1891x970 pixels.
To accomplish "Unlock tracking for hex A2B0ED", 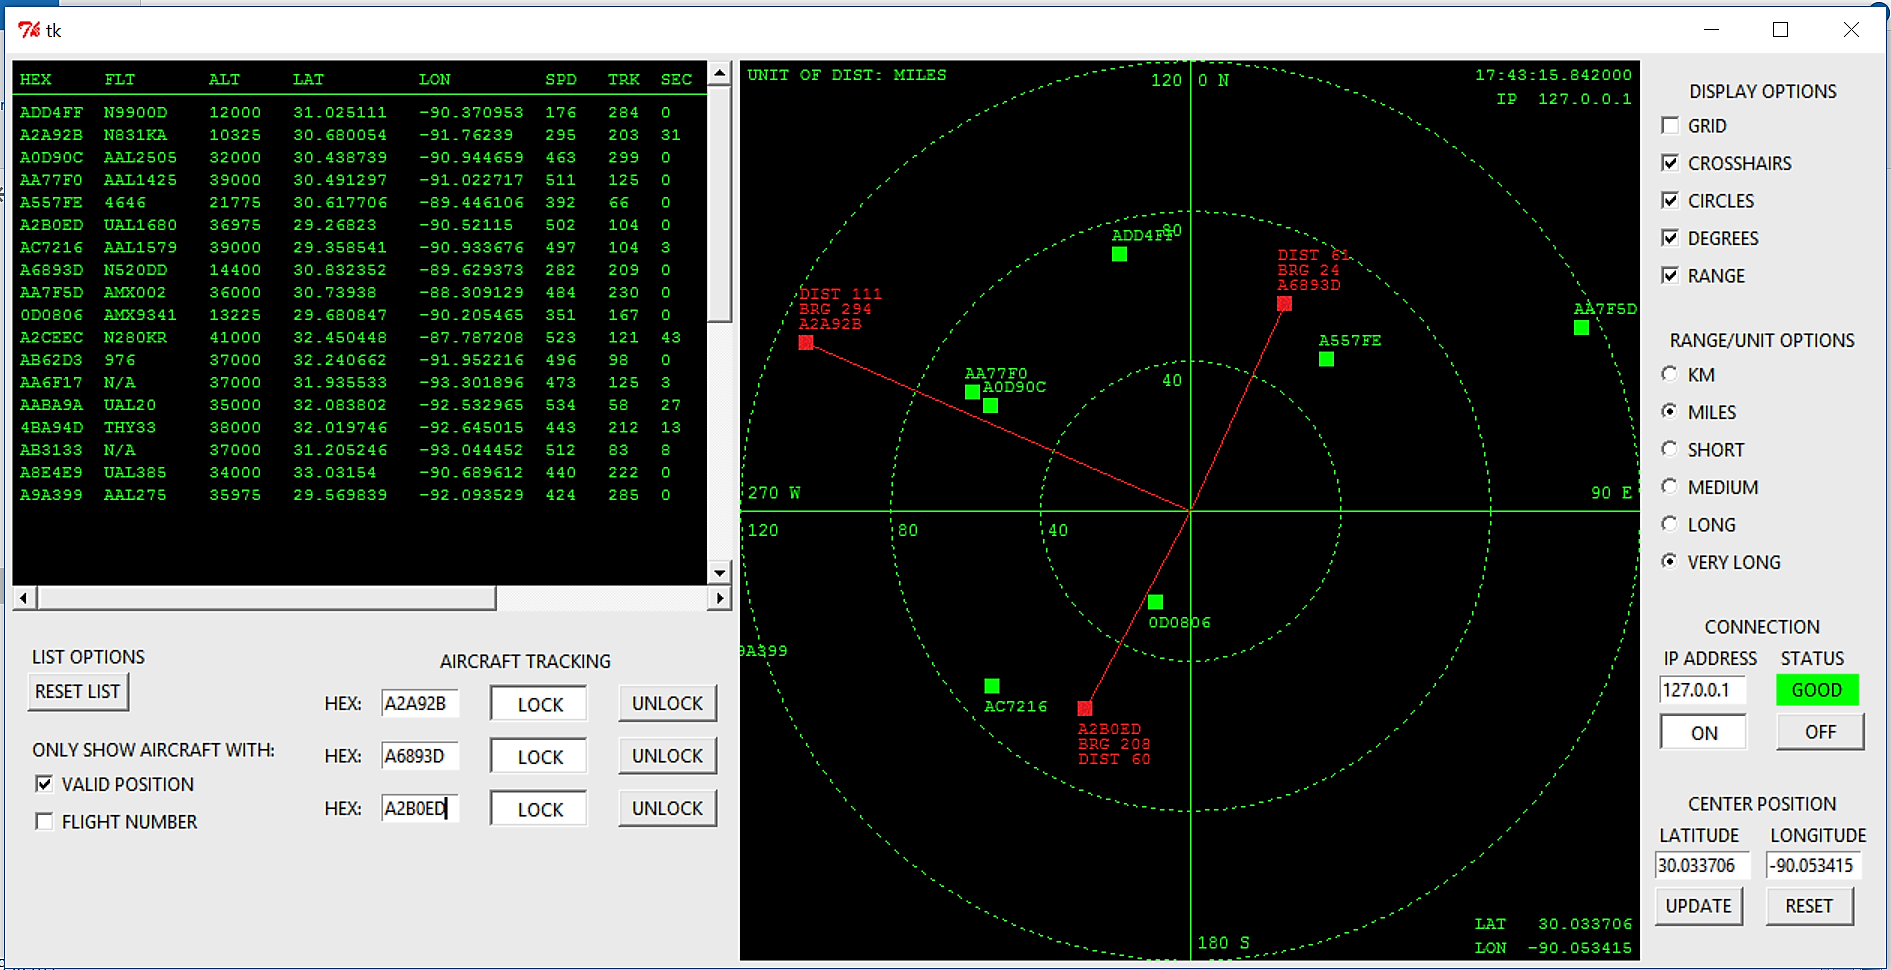I will click(667, 808).
